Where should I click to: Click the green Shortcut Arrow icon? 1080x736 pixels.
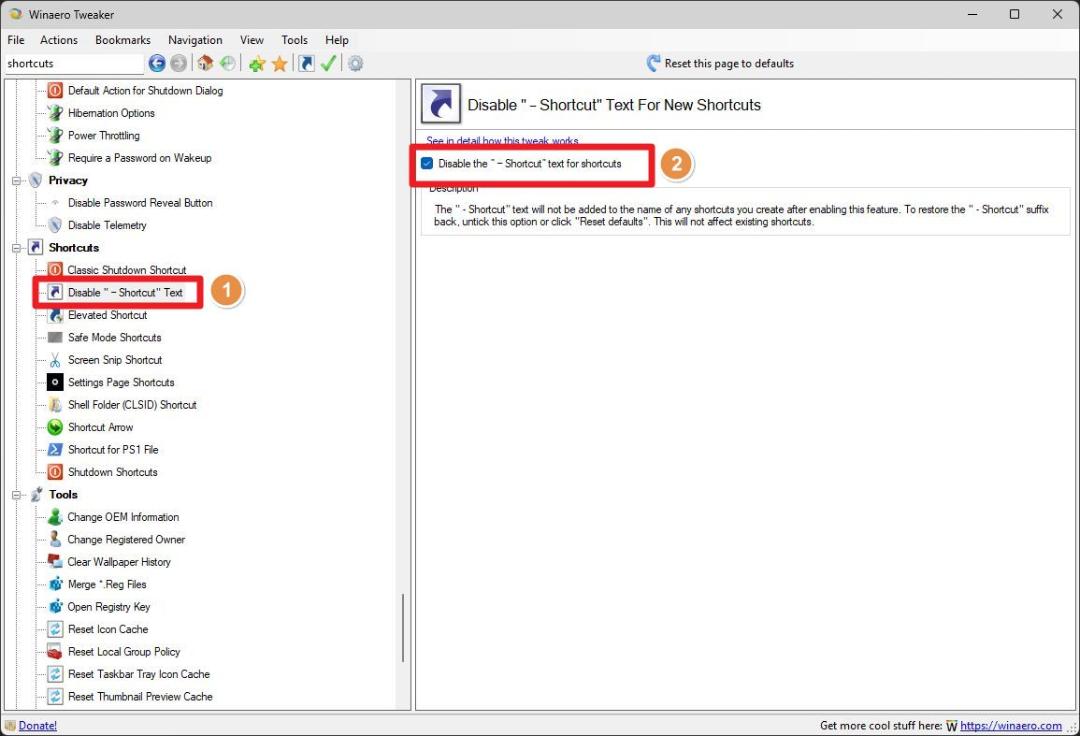55,427
